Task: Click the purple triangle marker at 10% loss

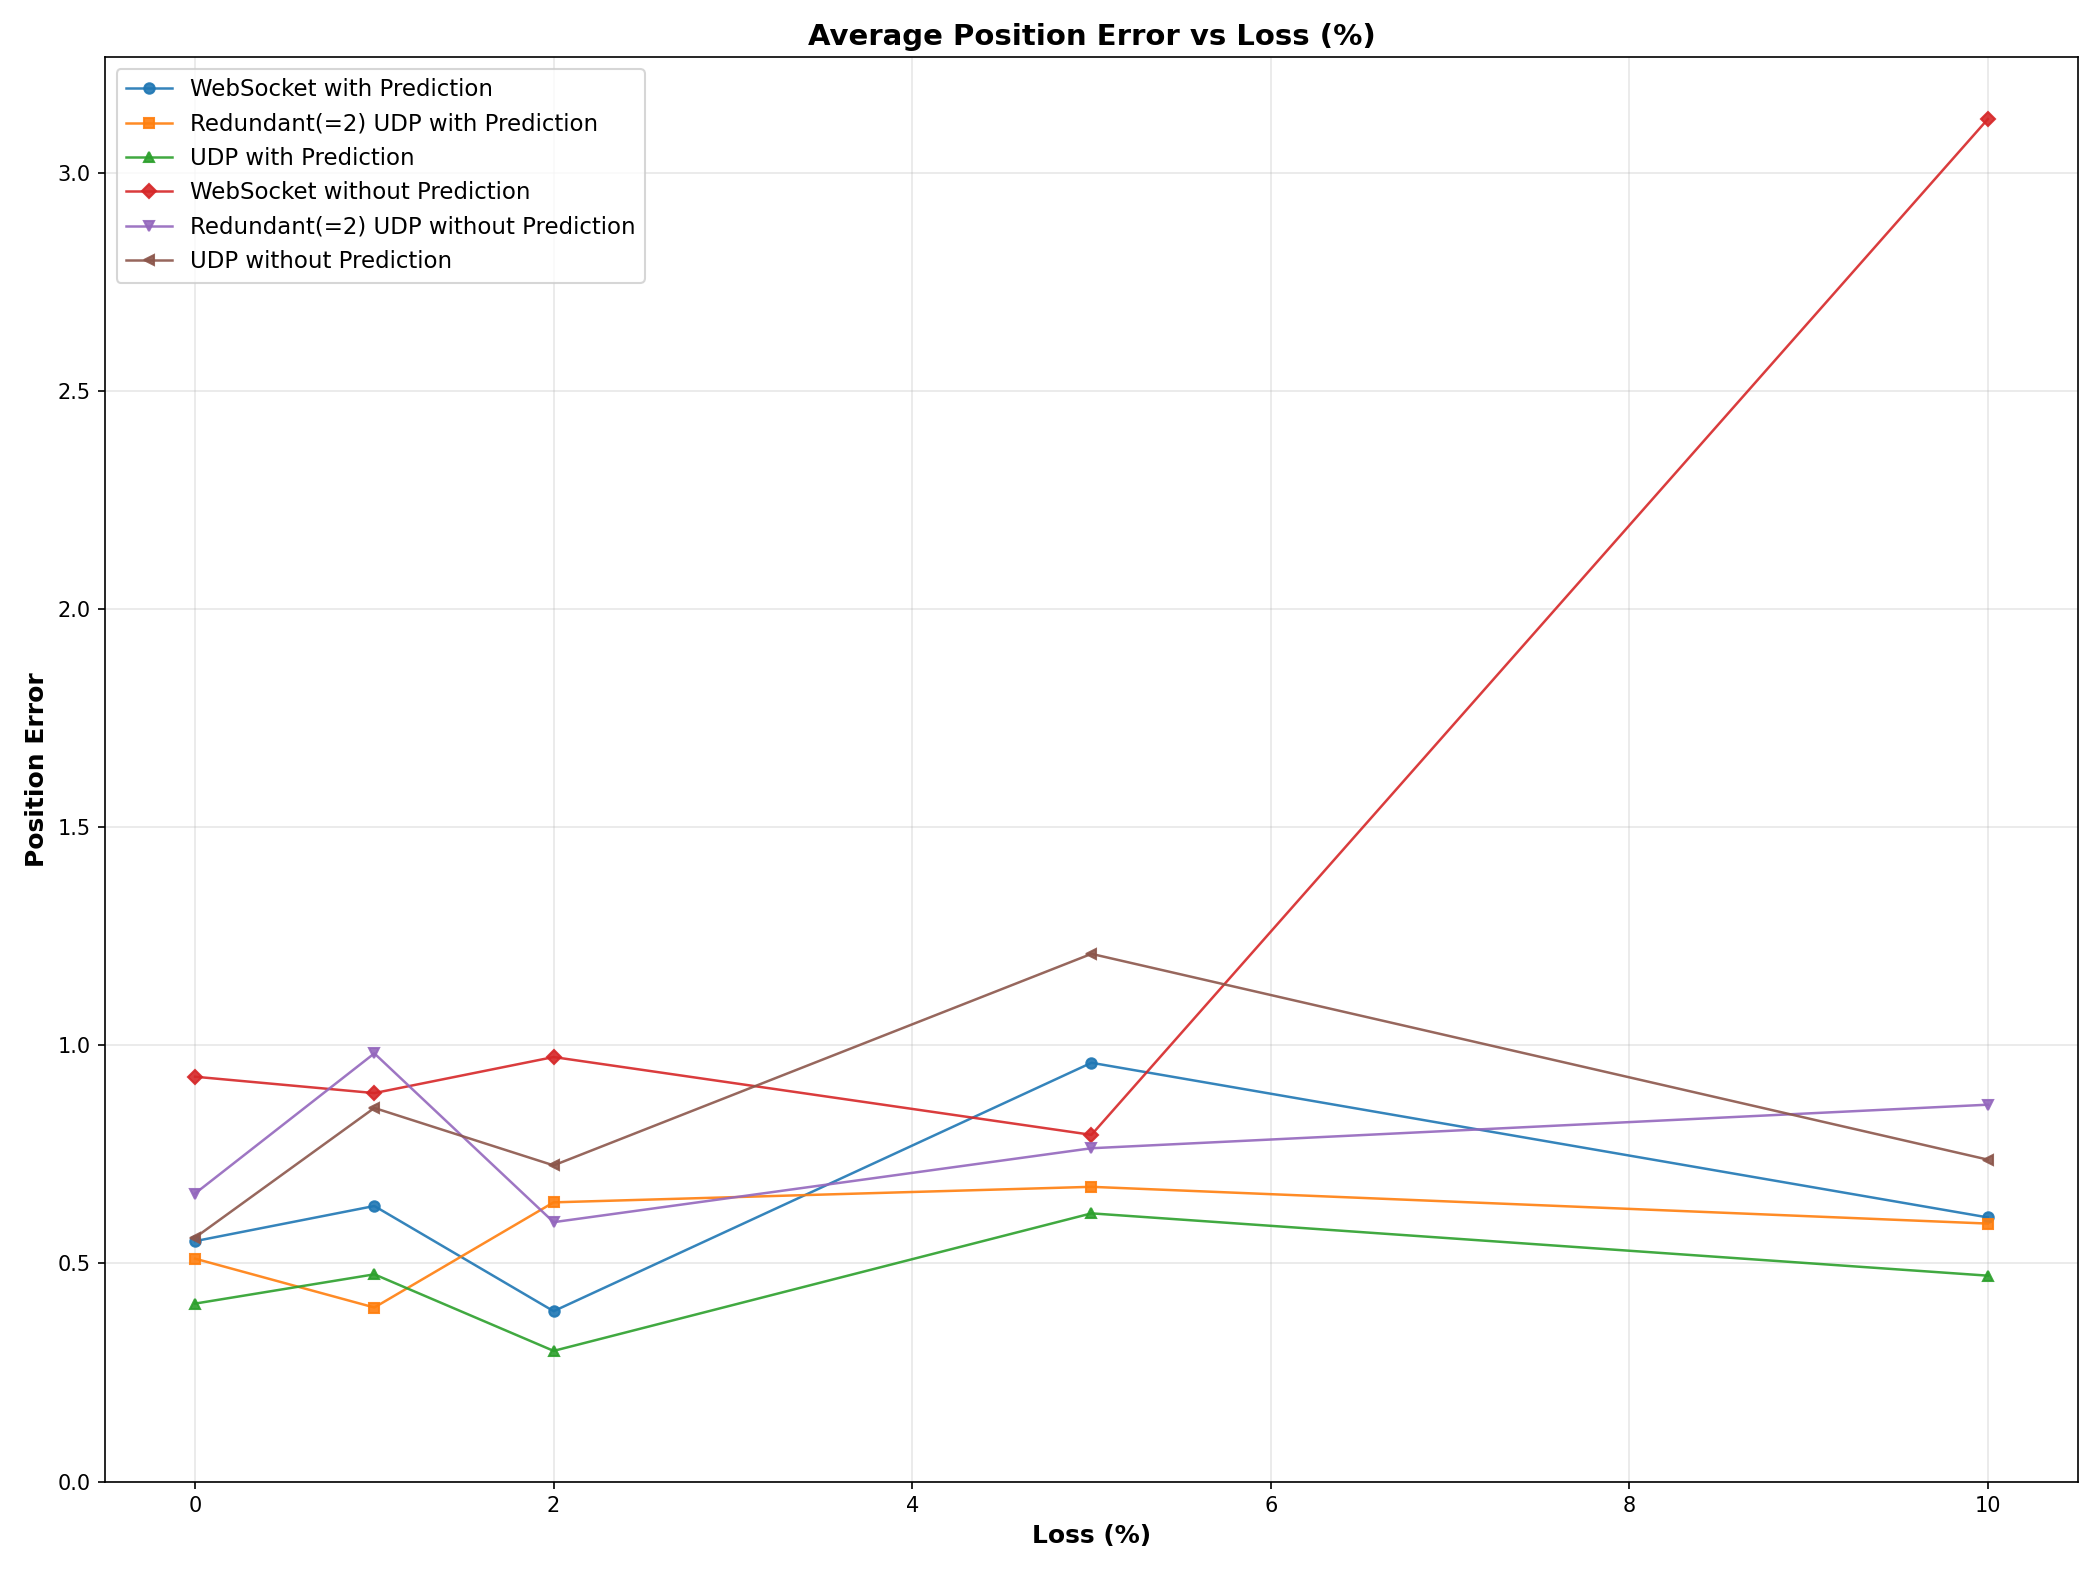Action: (x=1988, y=1105)
